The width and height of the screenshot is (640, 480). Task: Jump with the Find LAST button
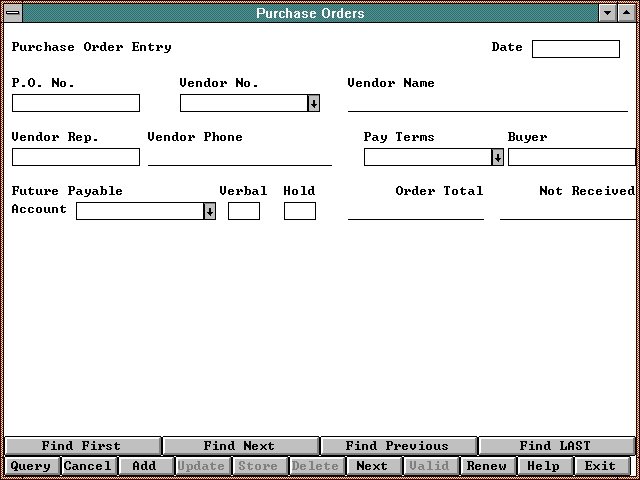[555, 446]
